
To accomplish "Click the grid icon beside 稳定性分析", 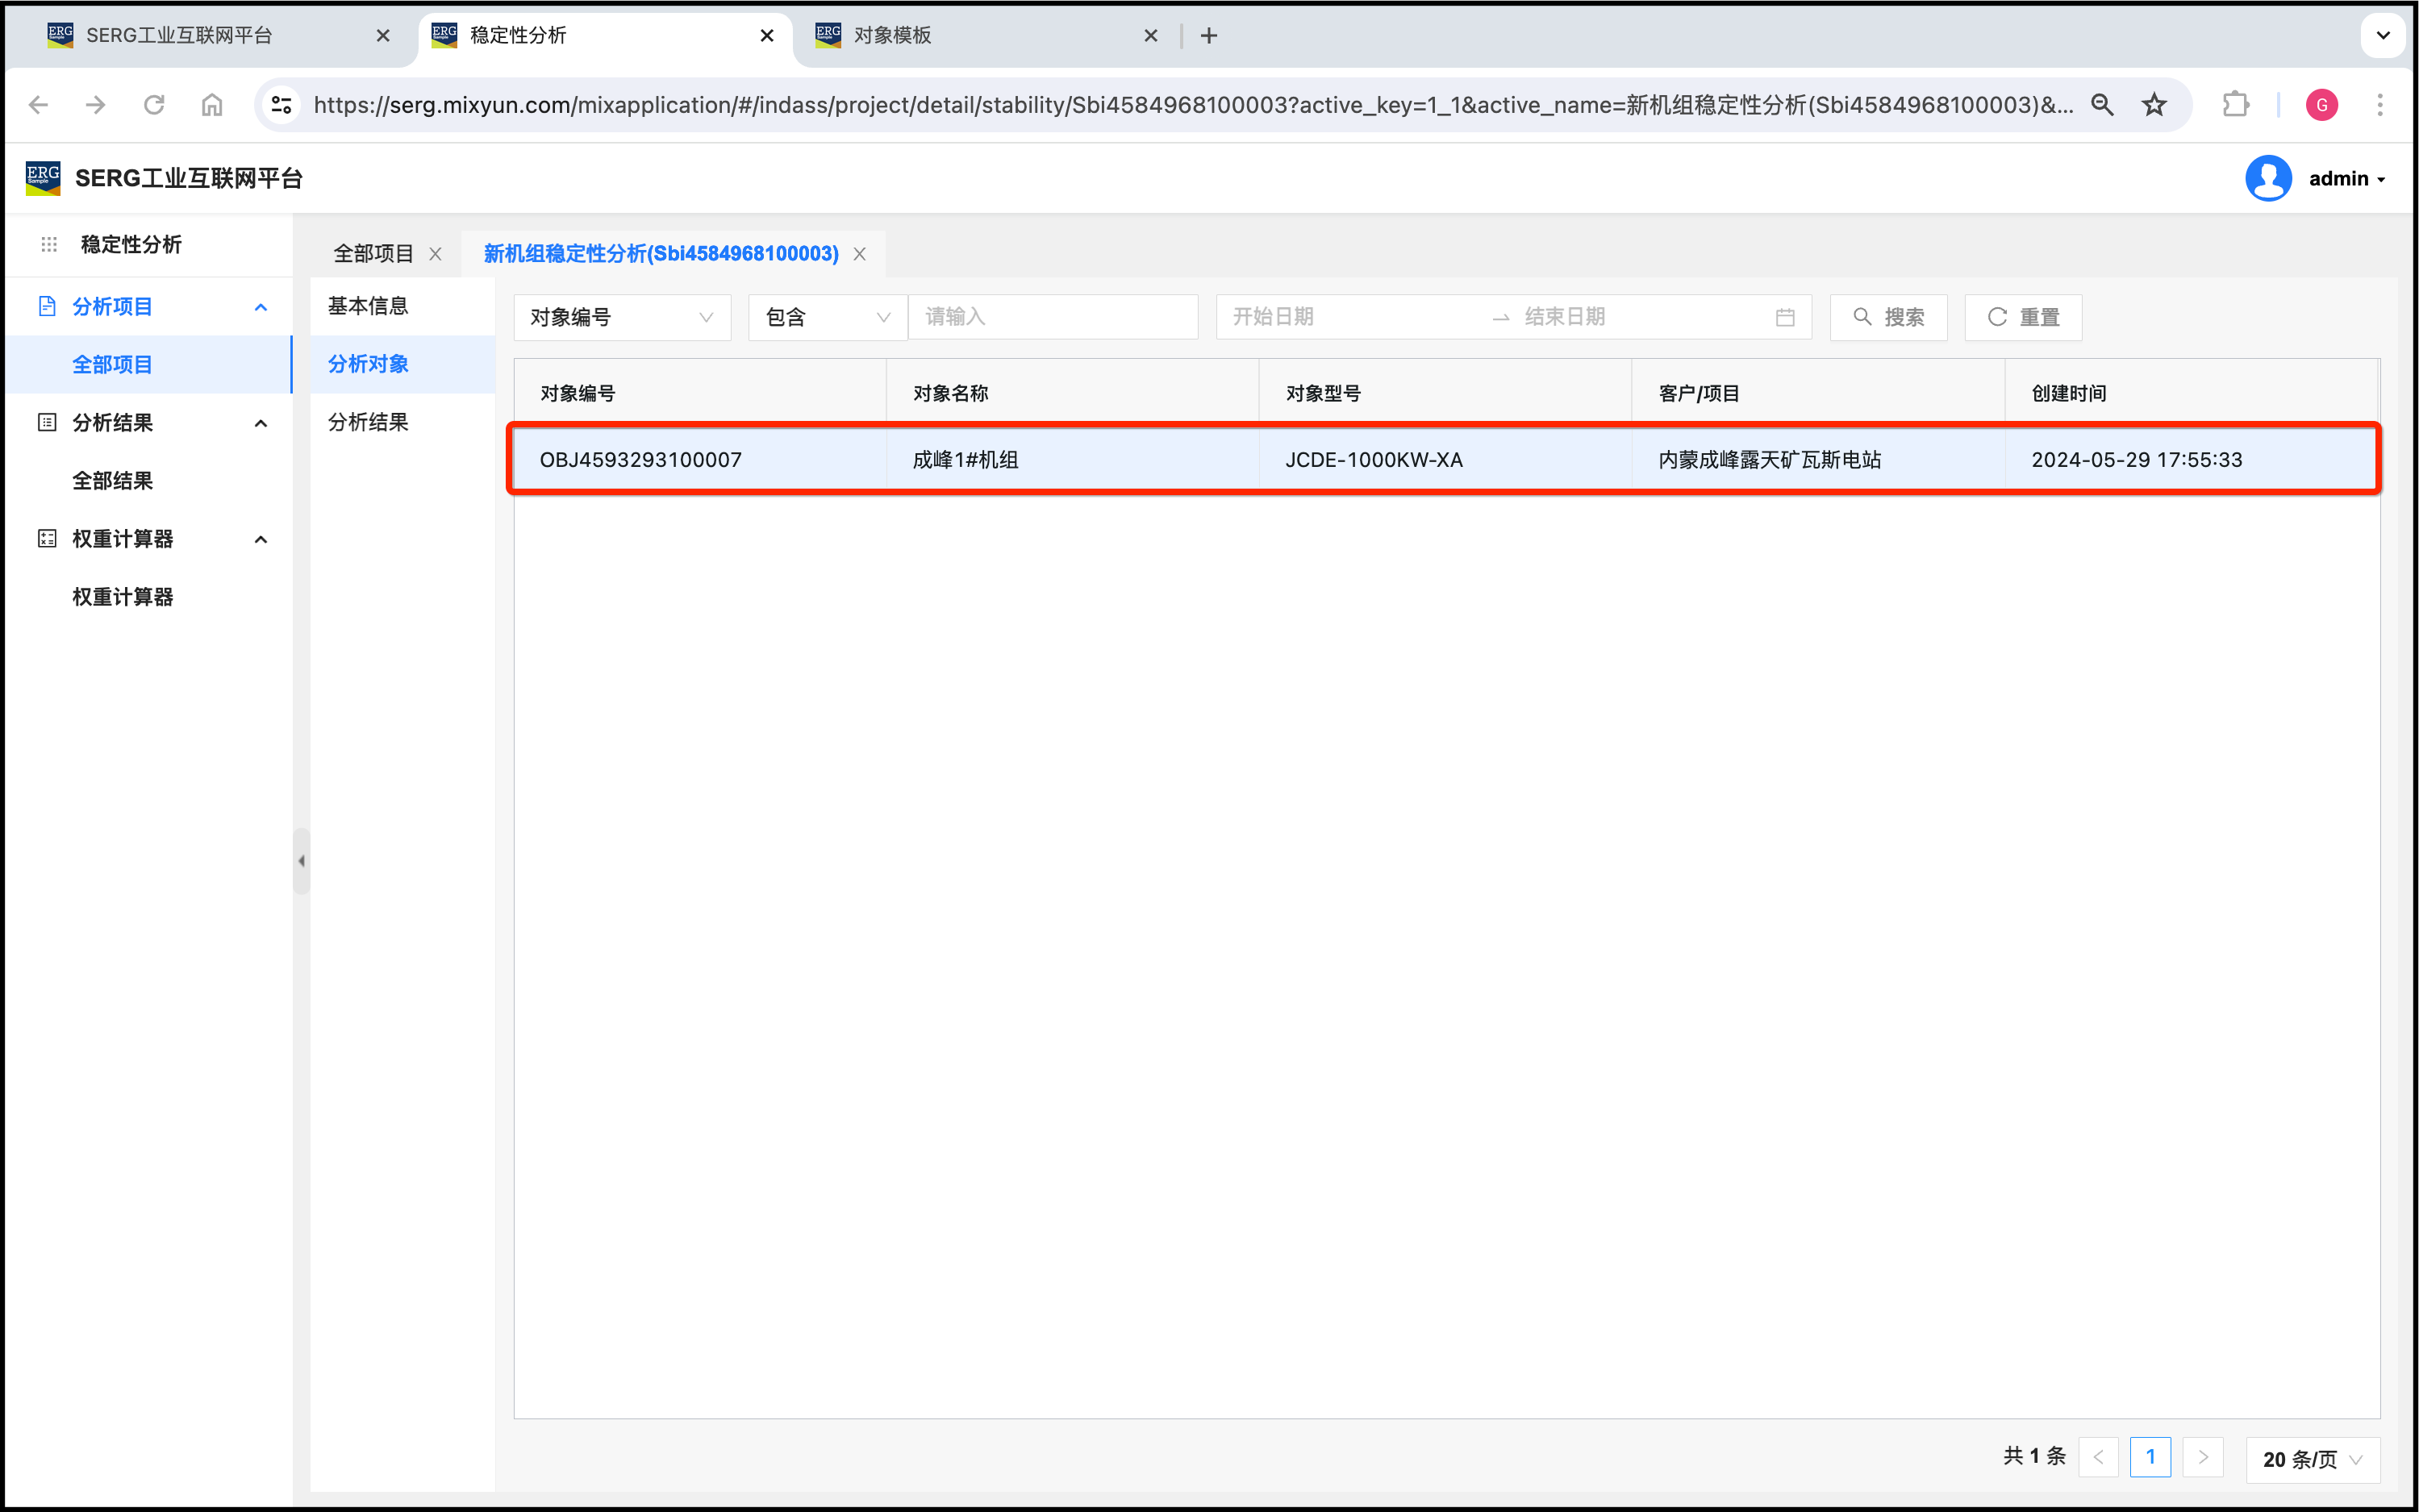I will click(49, 245).
